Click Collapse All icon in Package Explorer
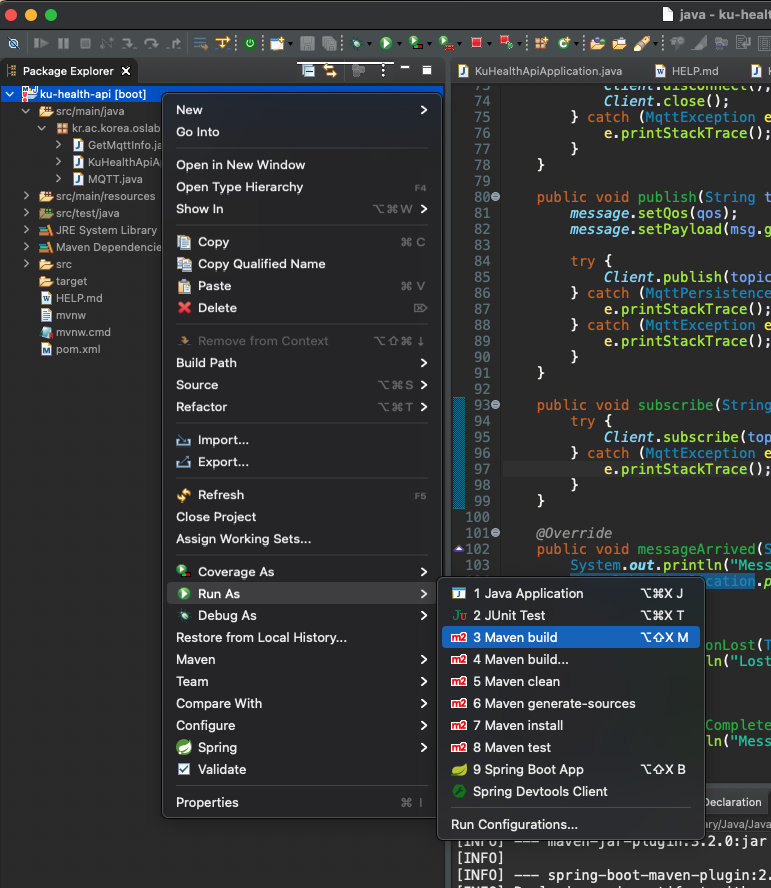The width and height of the screenshot is (771, 888). (308, 71)
